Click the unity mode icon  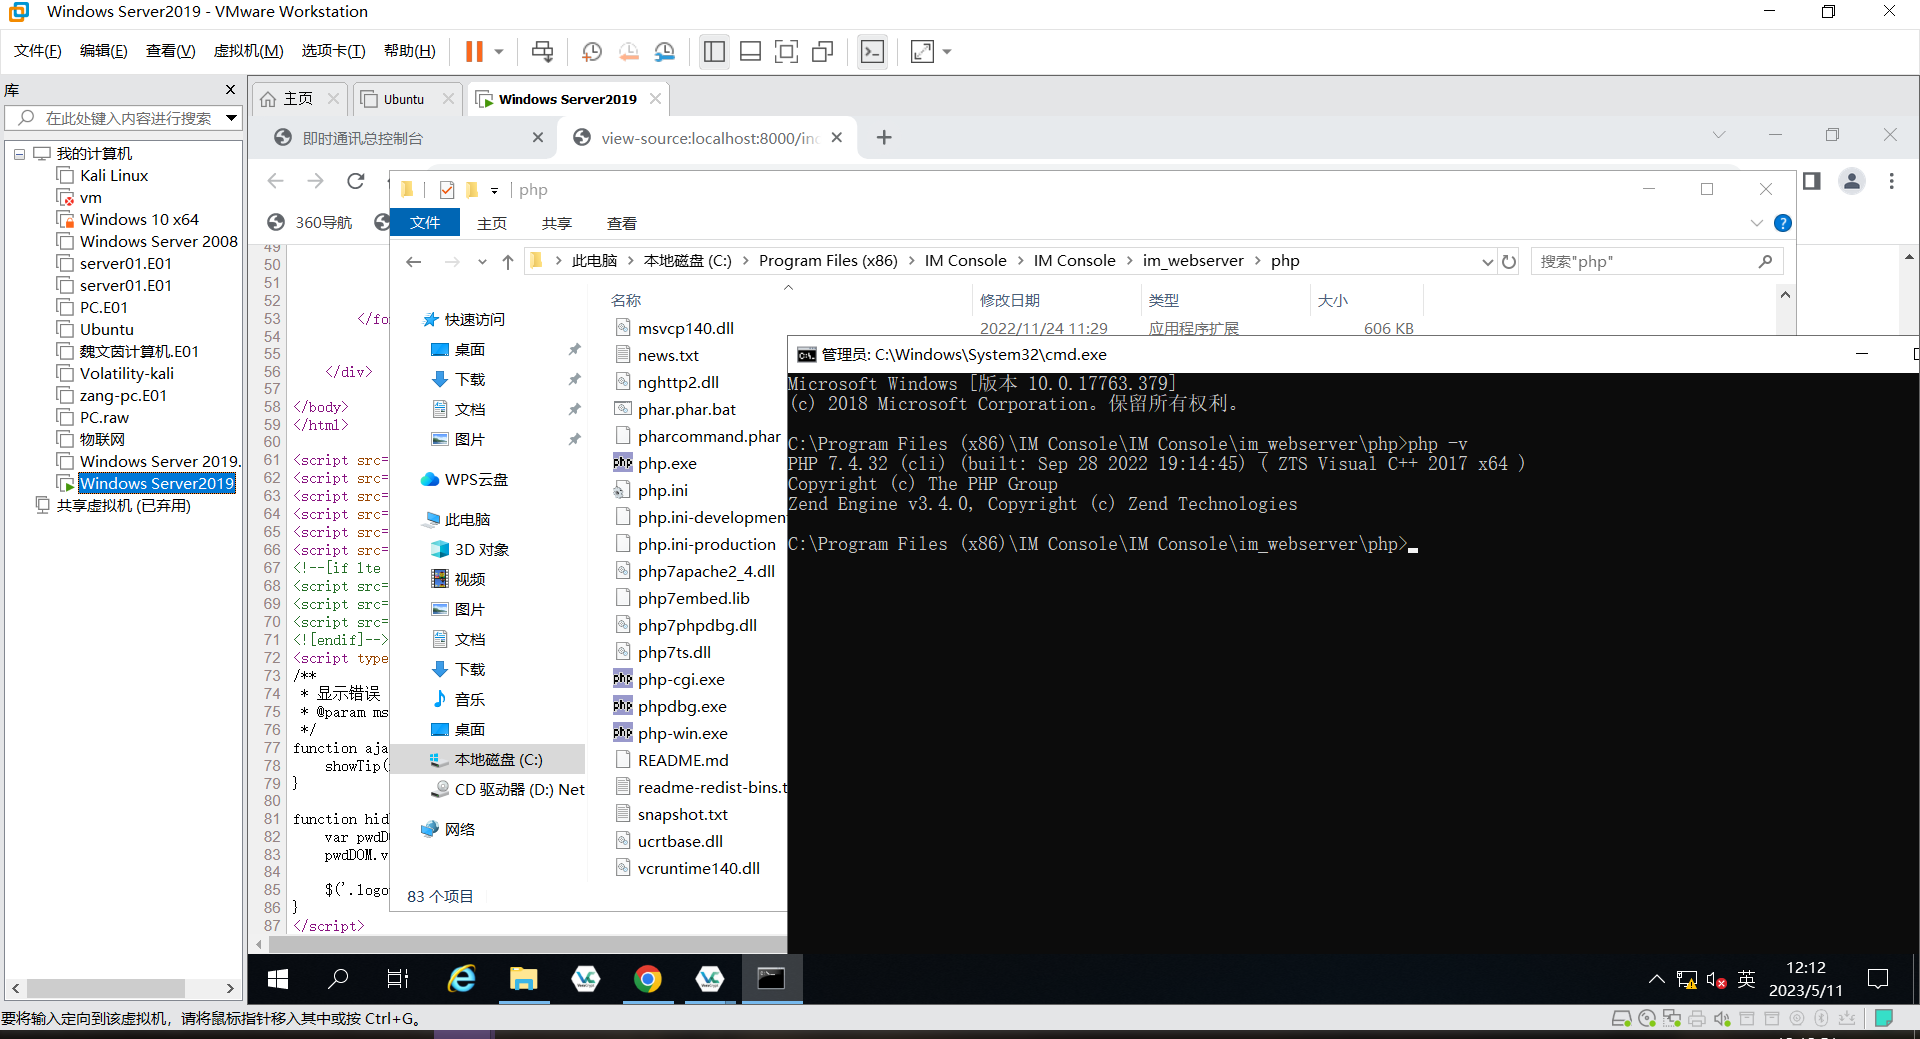[x=823, y=51]
